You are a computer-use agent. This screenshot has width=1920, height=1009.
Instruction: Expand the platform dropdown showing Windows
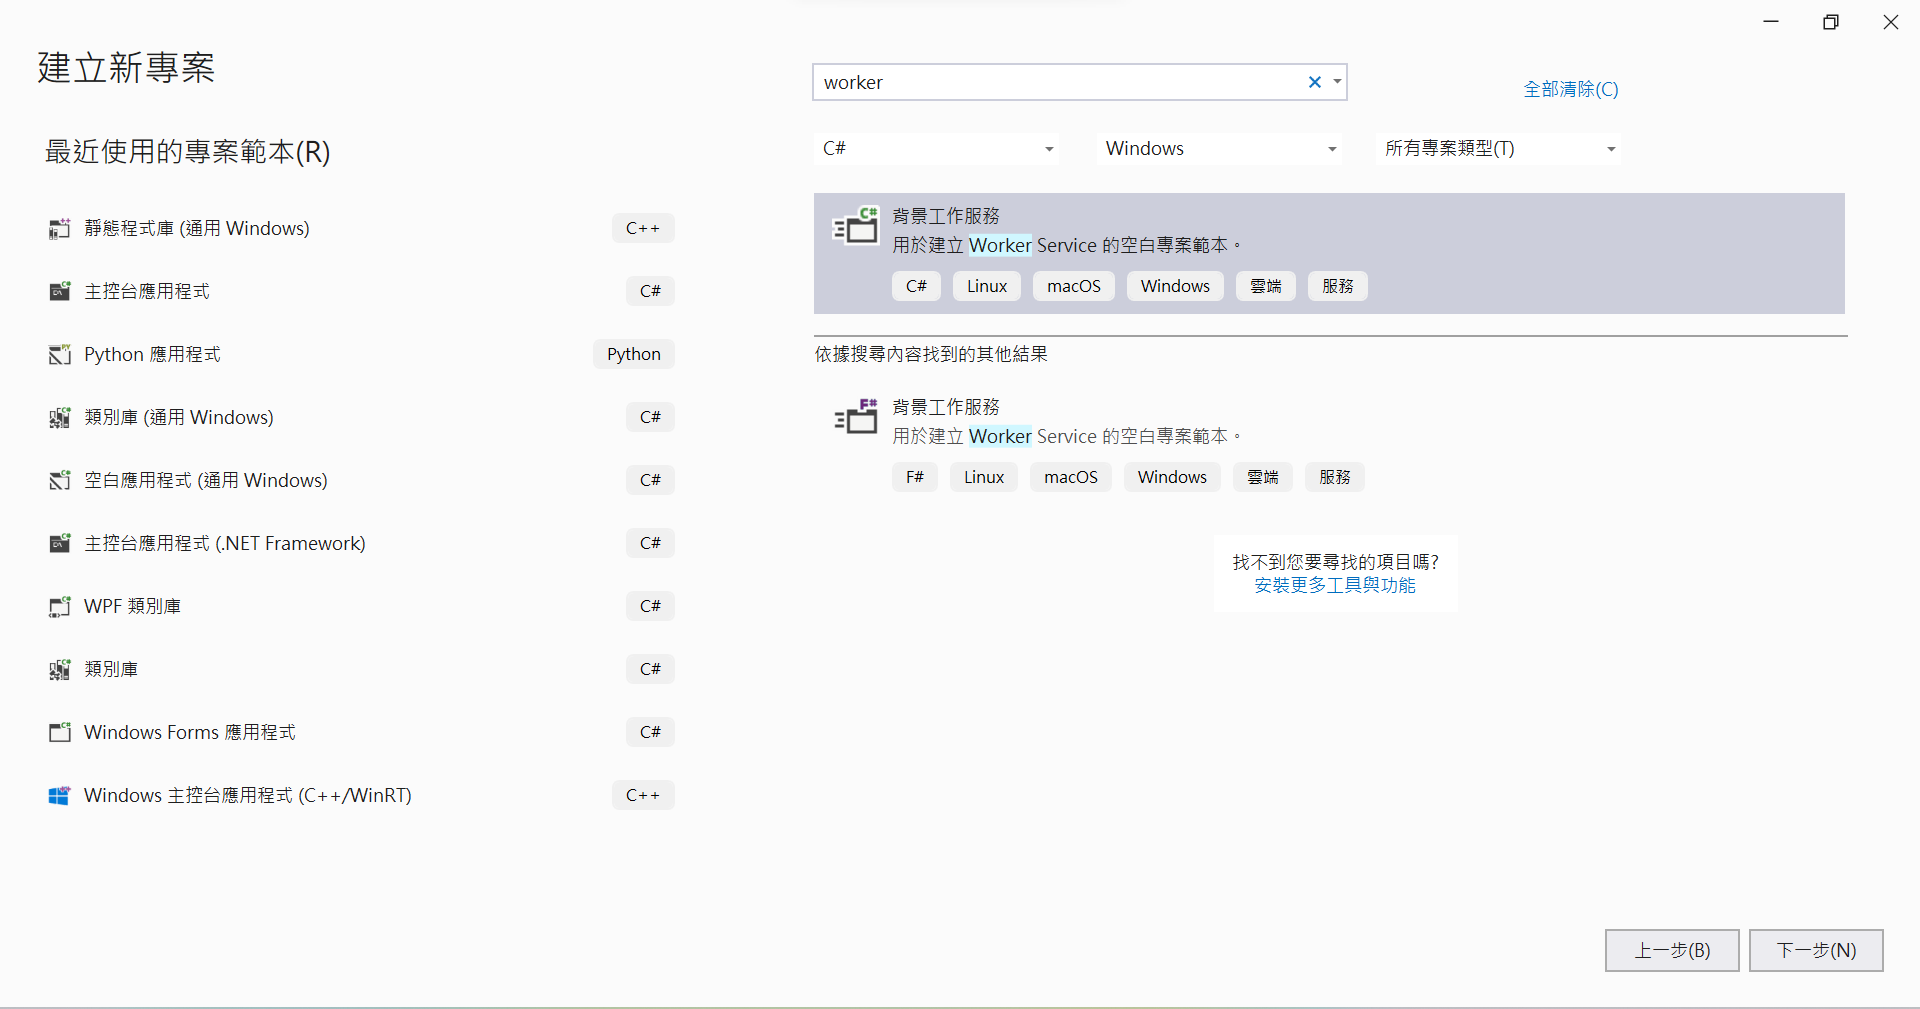[1331, 148]
